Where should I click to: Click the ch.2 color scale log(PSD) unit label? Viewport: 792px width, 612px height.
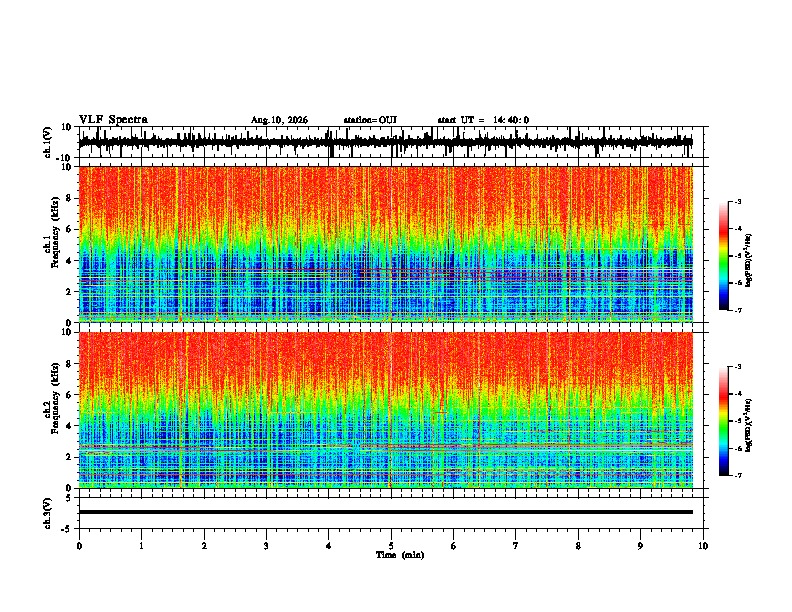click(749, 426)
